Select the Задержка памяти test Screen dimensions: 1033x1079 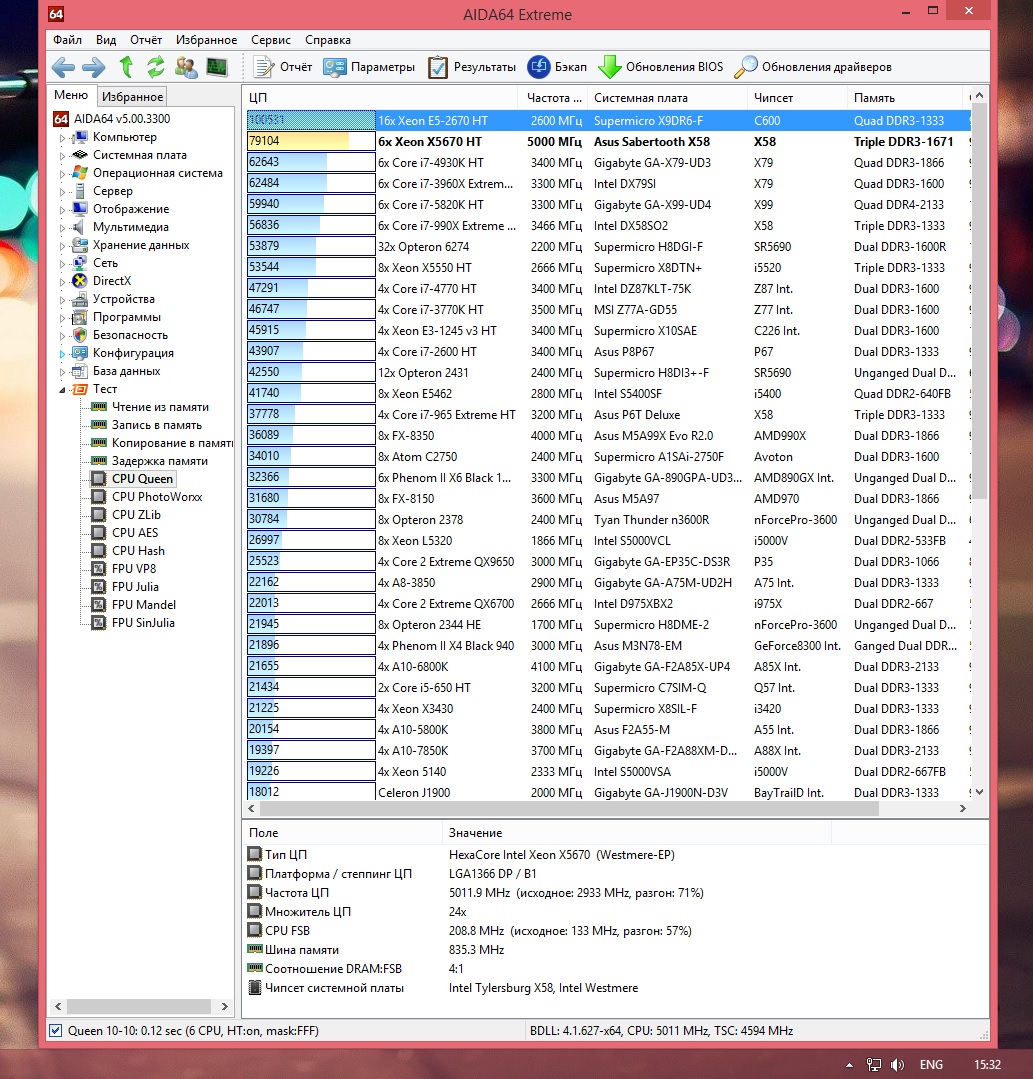click(x=160, y=460)
